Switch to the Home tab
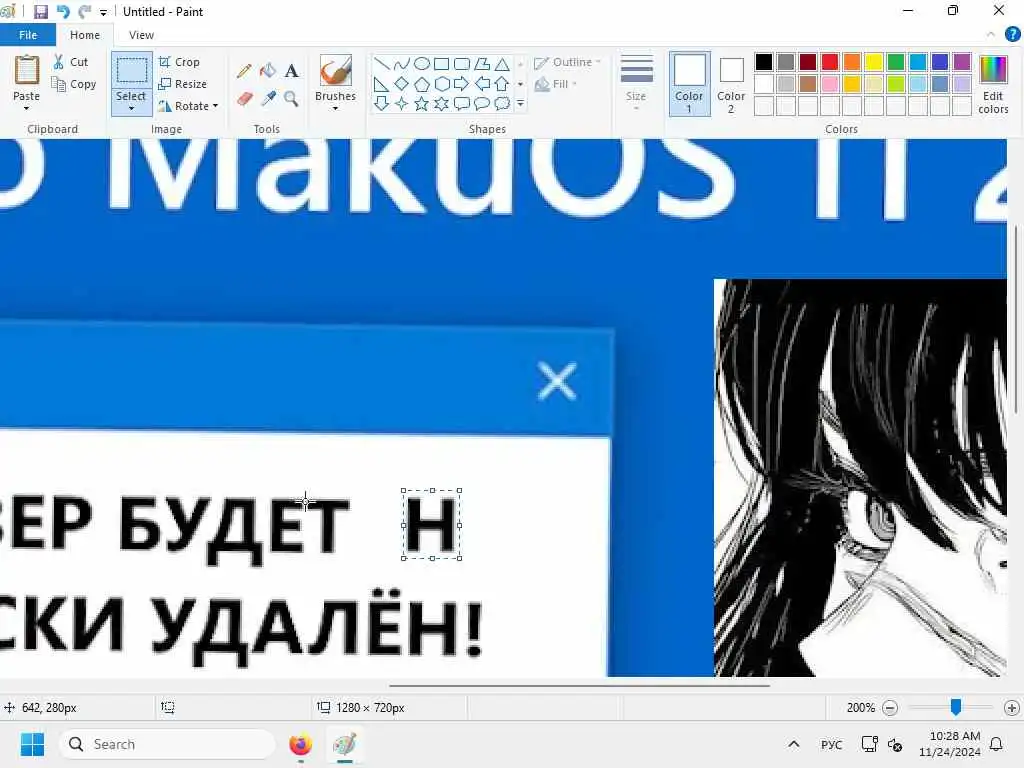 85,35
